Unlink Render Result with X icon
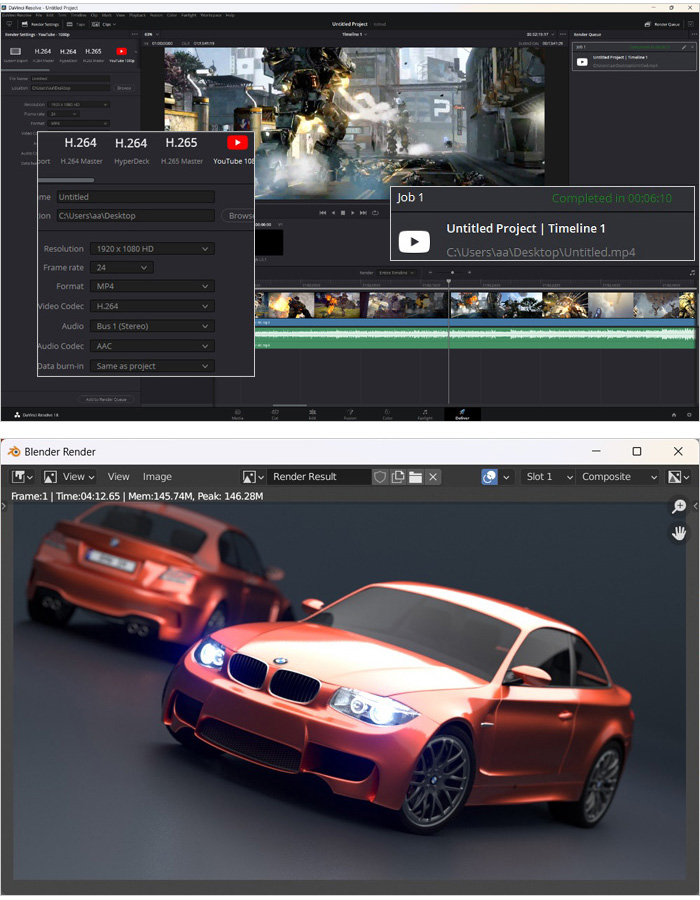 pos(433,476)
